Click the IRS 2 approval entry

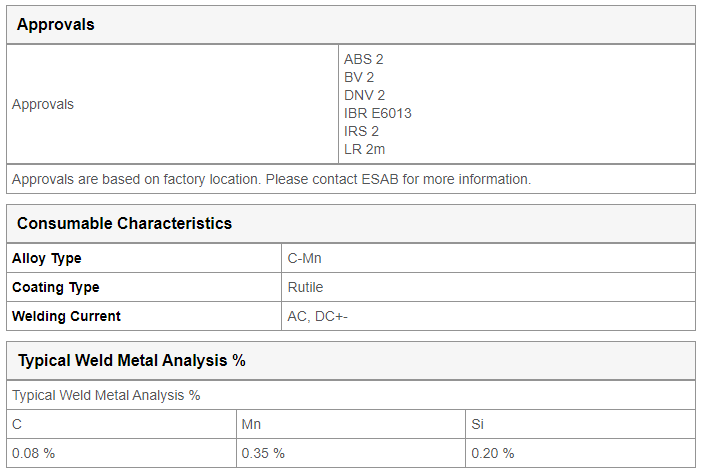[x=361, y=131]
